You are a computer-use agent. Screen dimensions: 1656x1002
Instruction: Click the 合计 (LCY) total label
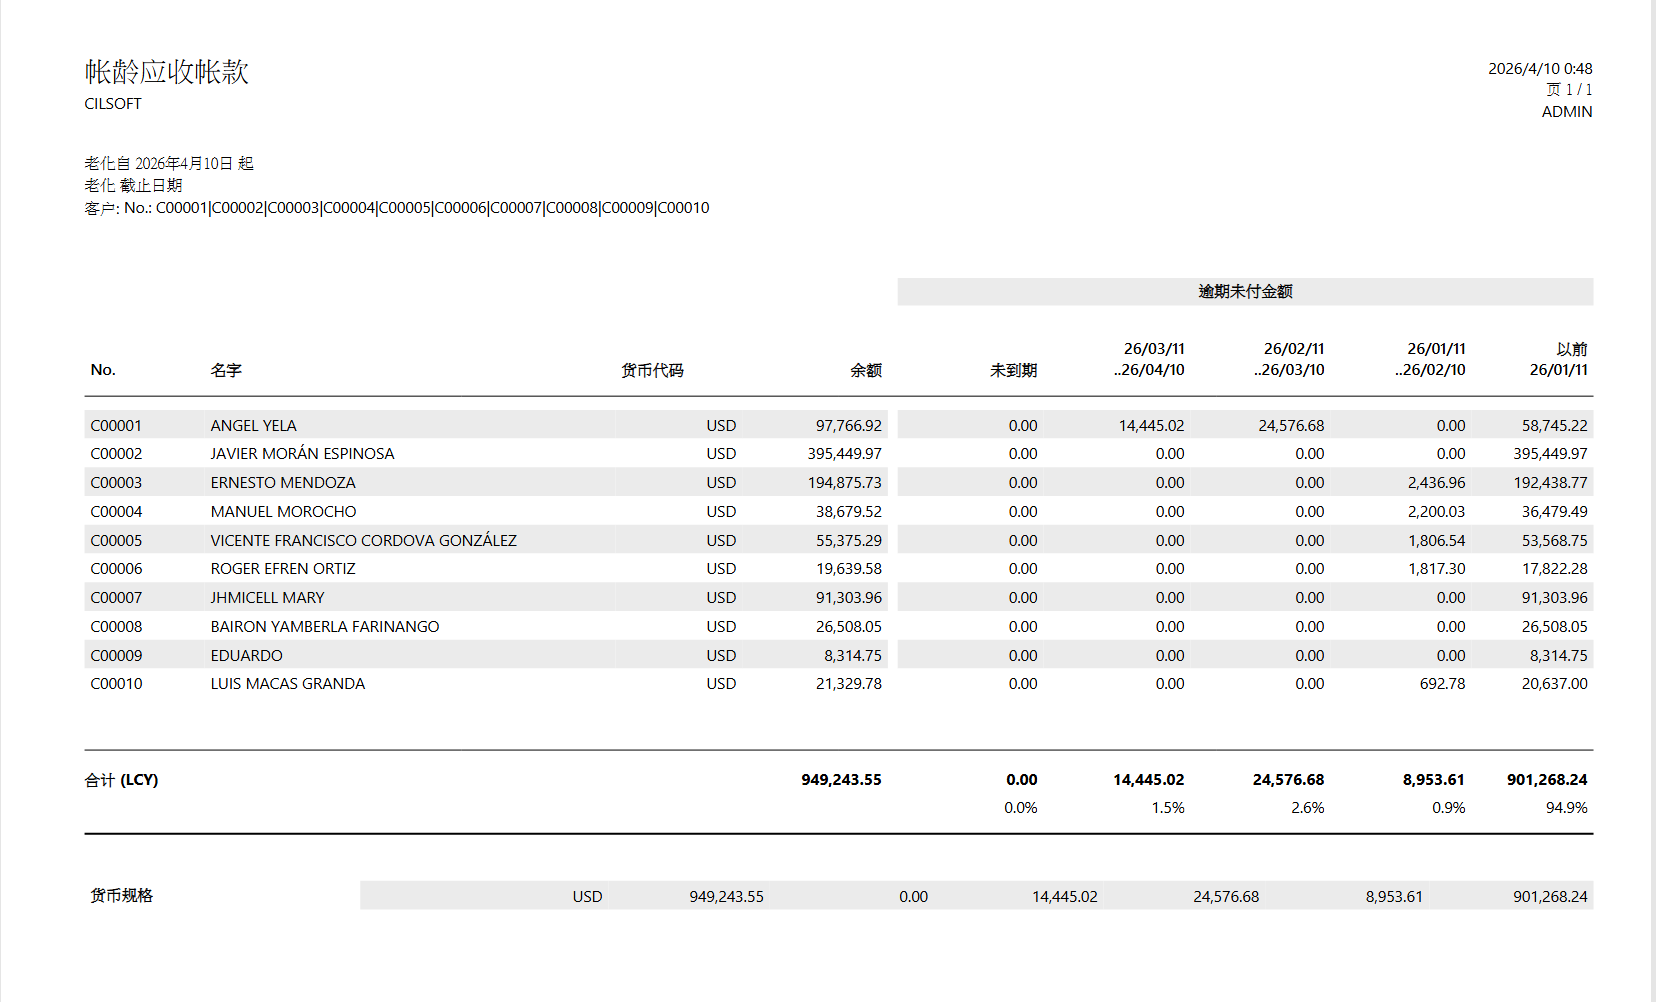point(121,780)
